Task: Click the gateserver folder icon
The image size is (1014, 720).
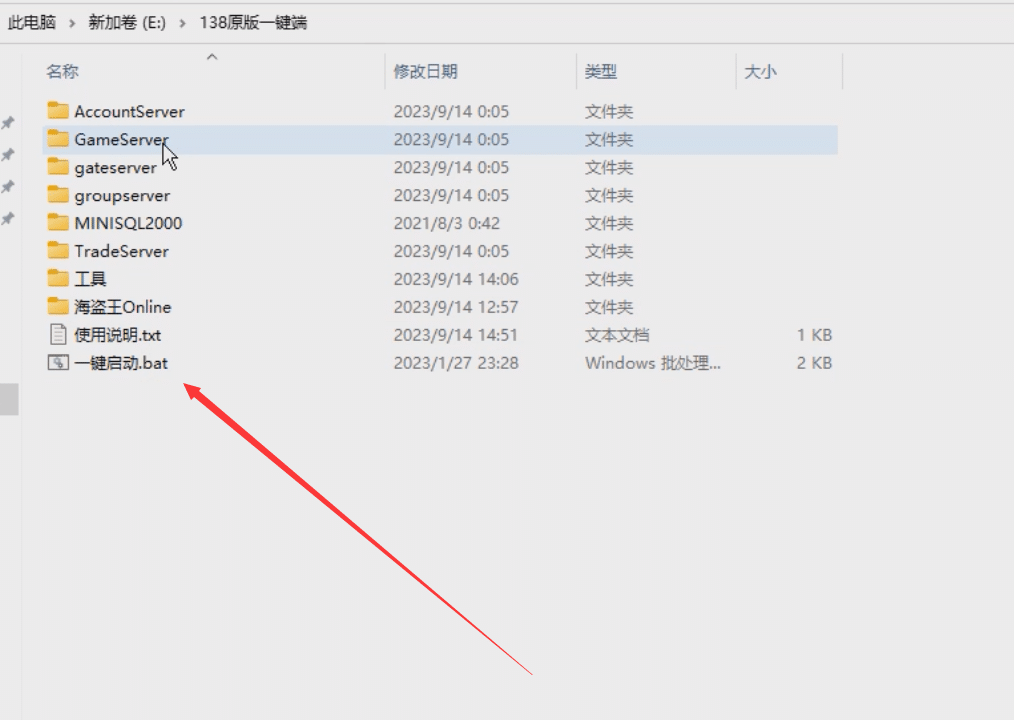Action: 58,167
